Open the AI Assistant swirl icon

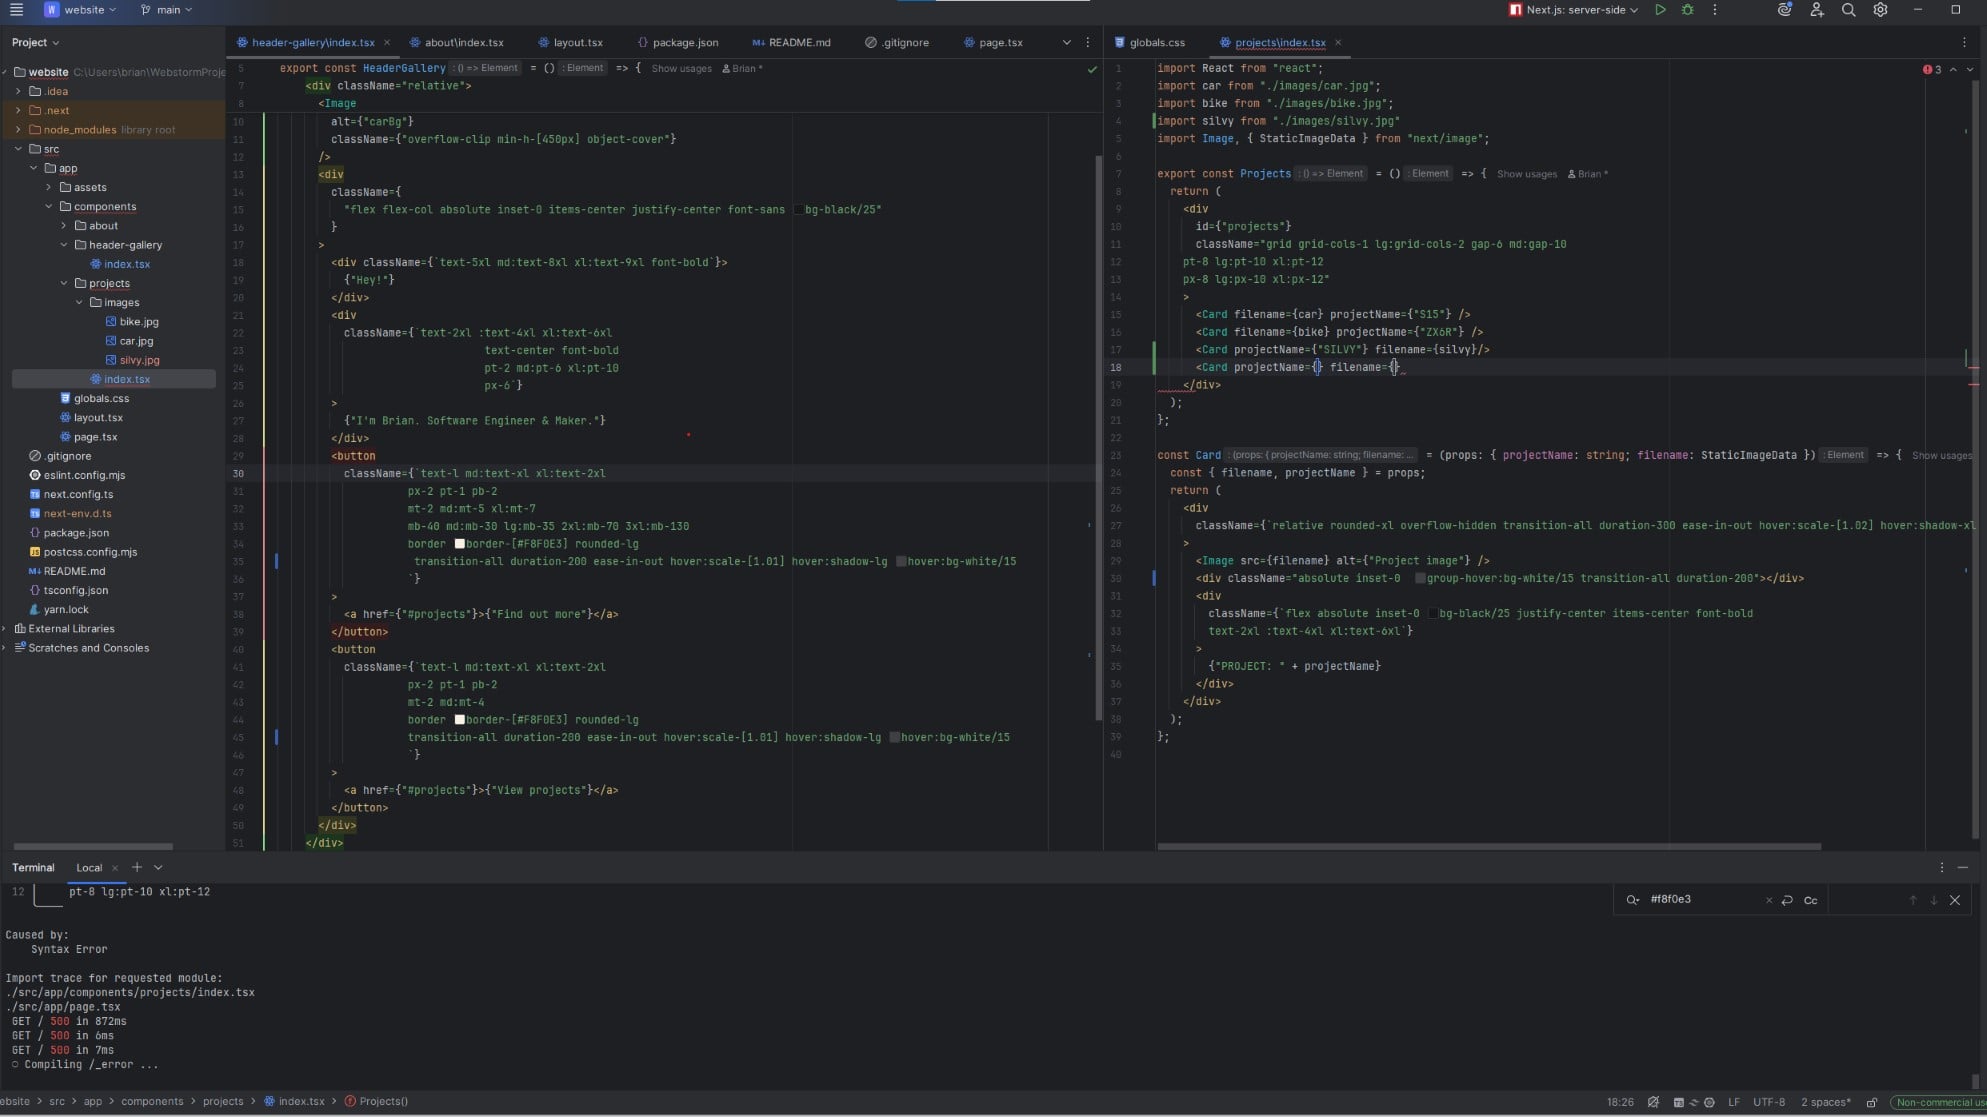[1785, 10]
